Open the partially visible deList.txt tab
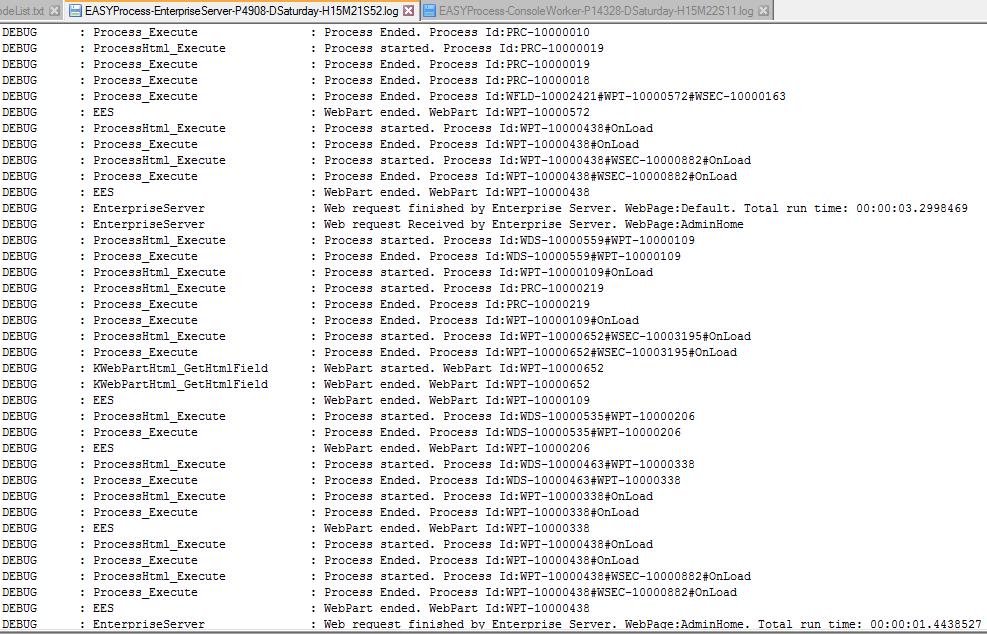Image resolution: width=987 pixels, height=634 pixels. pos(23,11)
